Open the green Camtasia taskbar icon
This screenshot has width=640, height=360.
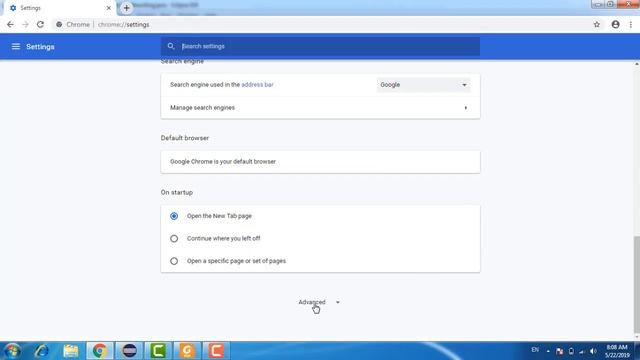click(x=158, y=351)
